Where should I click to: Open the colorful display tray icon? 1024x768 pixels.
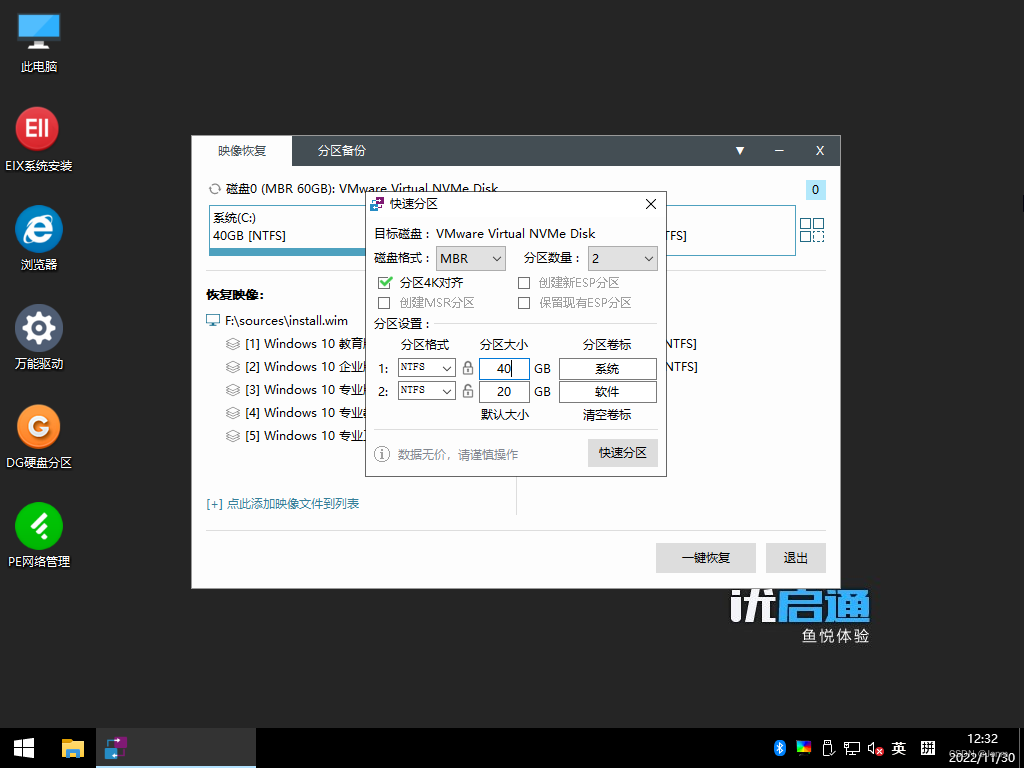[803, 748]
